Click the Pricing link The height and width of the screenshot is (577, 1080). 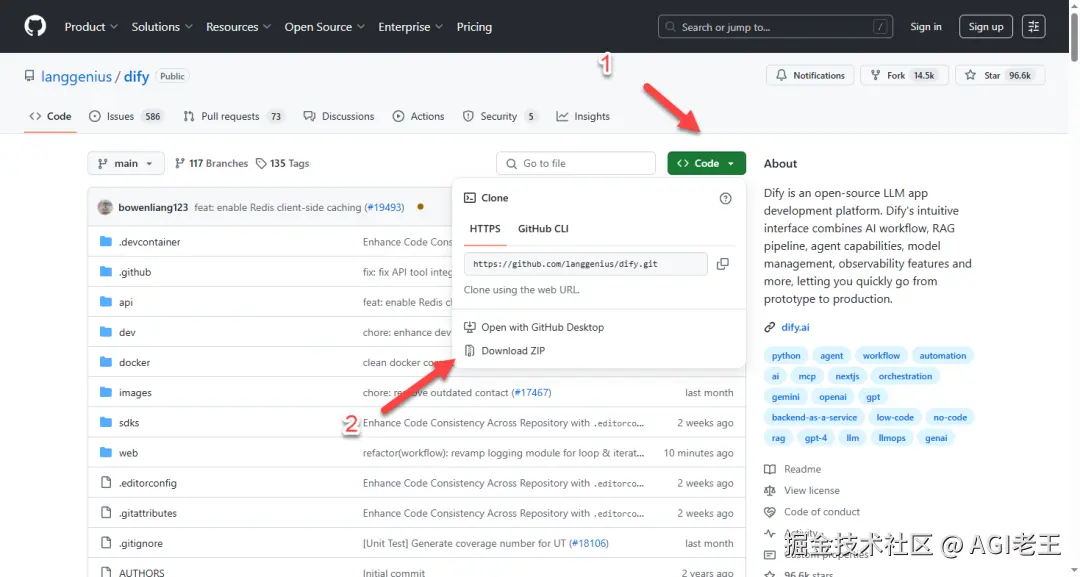(474, 27)
